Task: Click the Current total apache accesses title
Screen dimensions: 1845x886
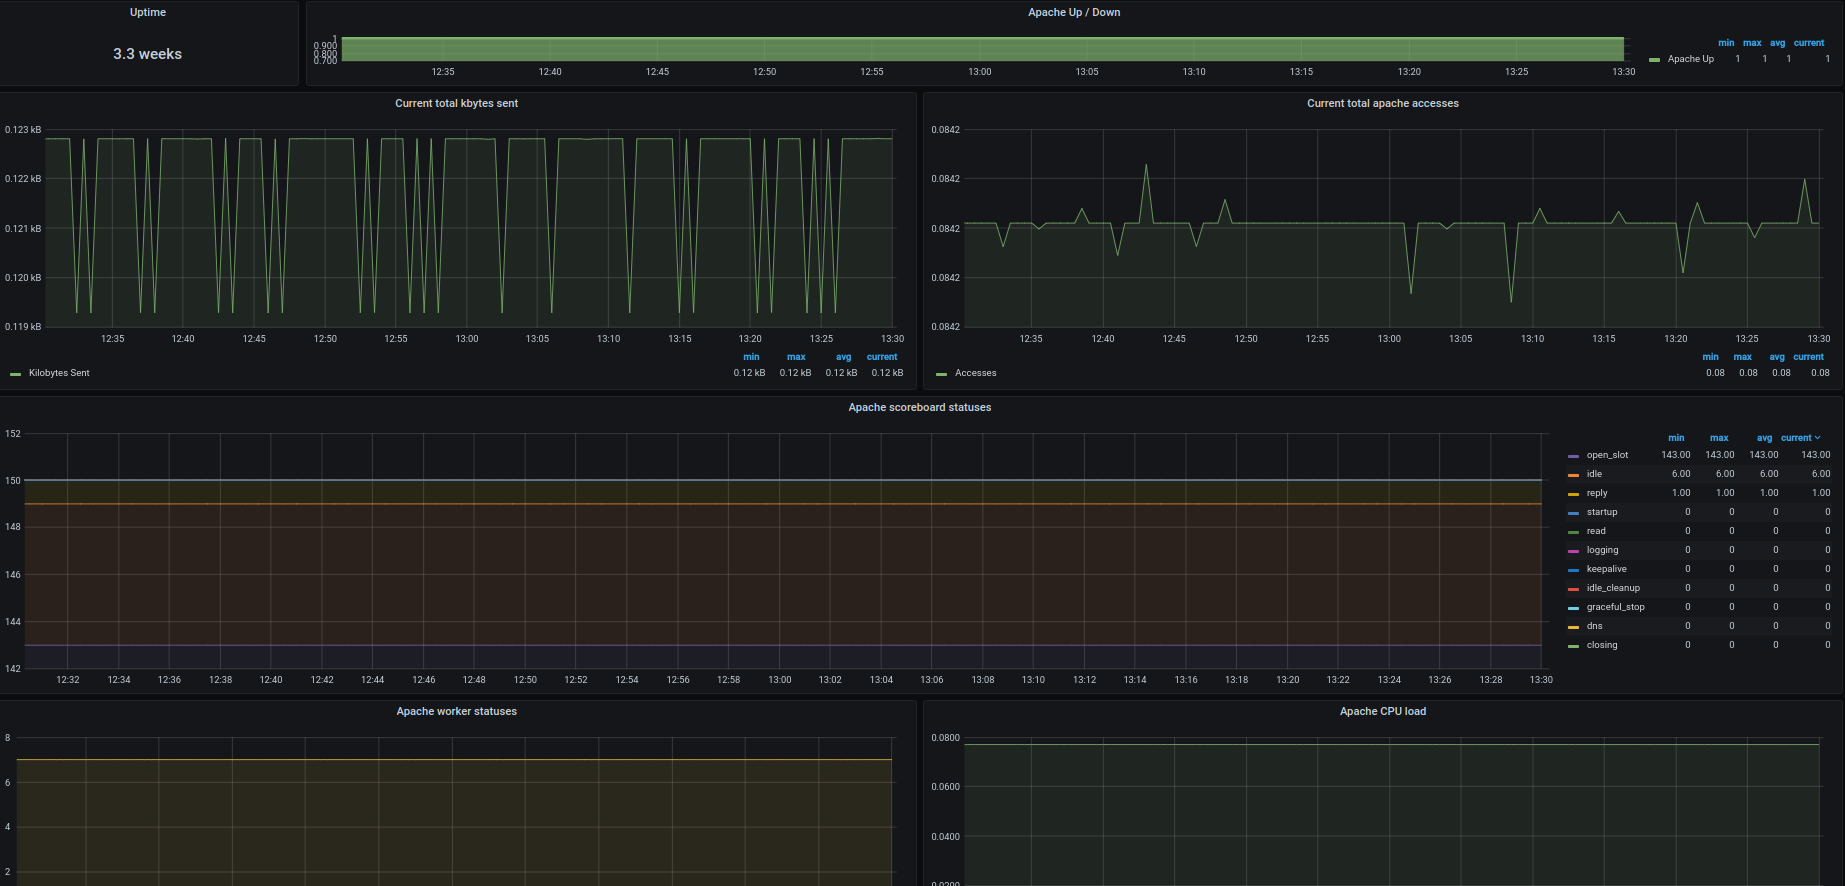Action: (x=1382, y=103)
